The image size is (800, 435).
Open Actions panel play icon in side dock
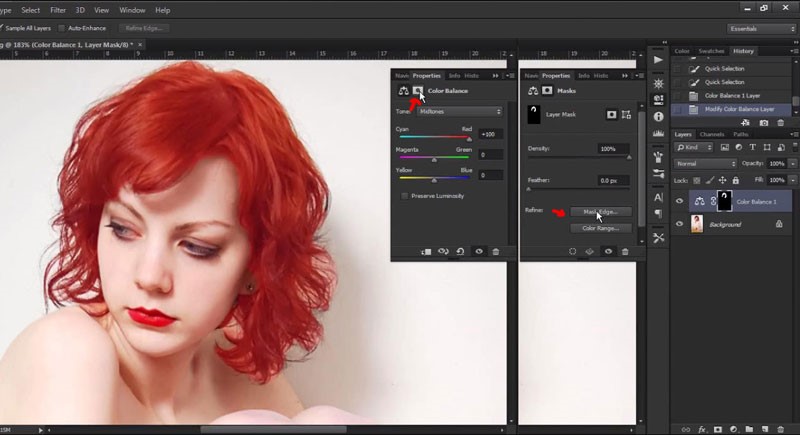click(659, 60)
